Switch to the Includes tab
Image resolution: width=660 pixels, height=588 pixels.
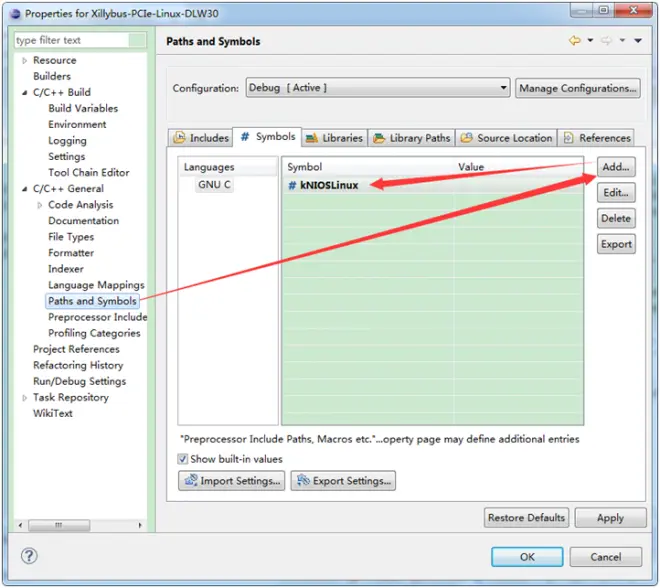[201, 138]
